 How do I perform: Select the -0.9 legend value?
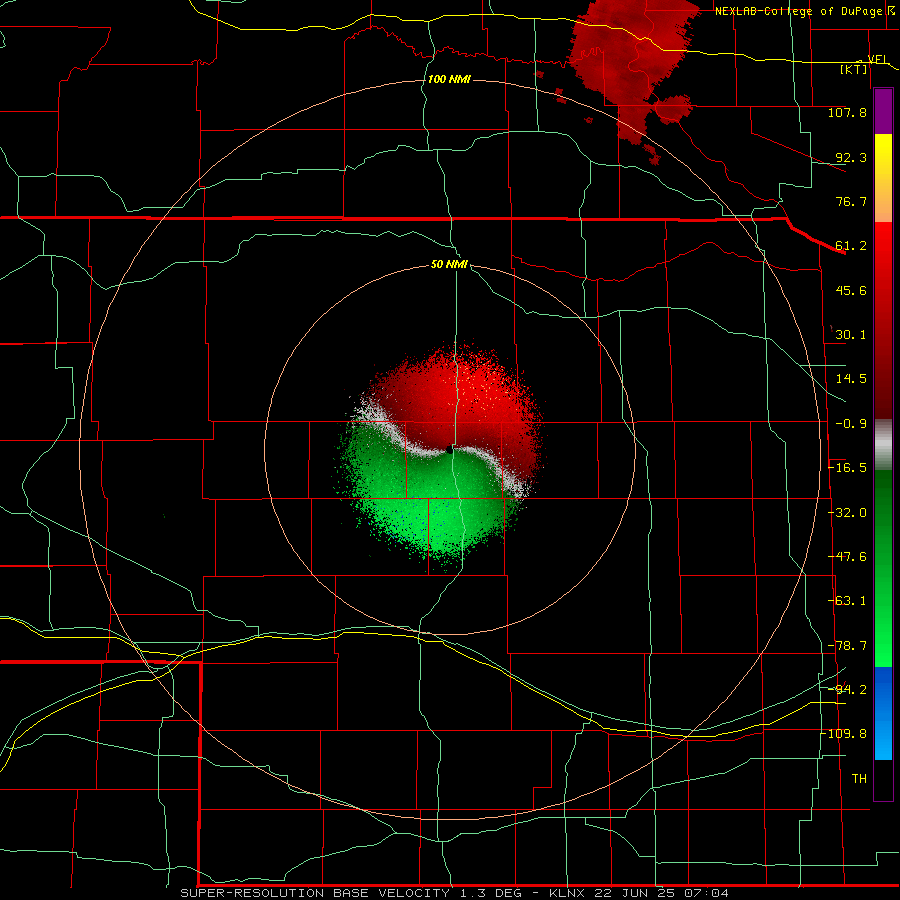pyautogui.click(x=851, y=424)
